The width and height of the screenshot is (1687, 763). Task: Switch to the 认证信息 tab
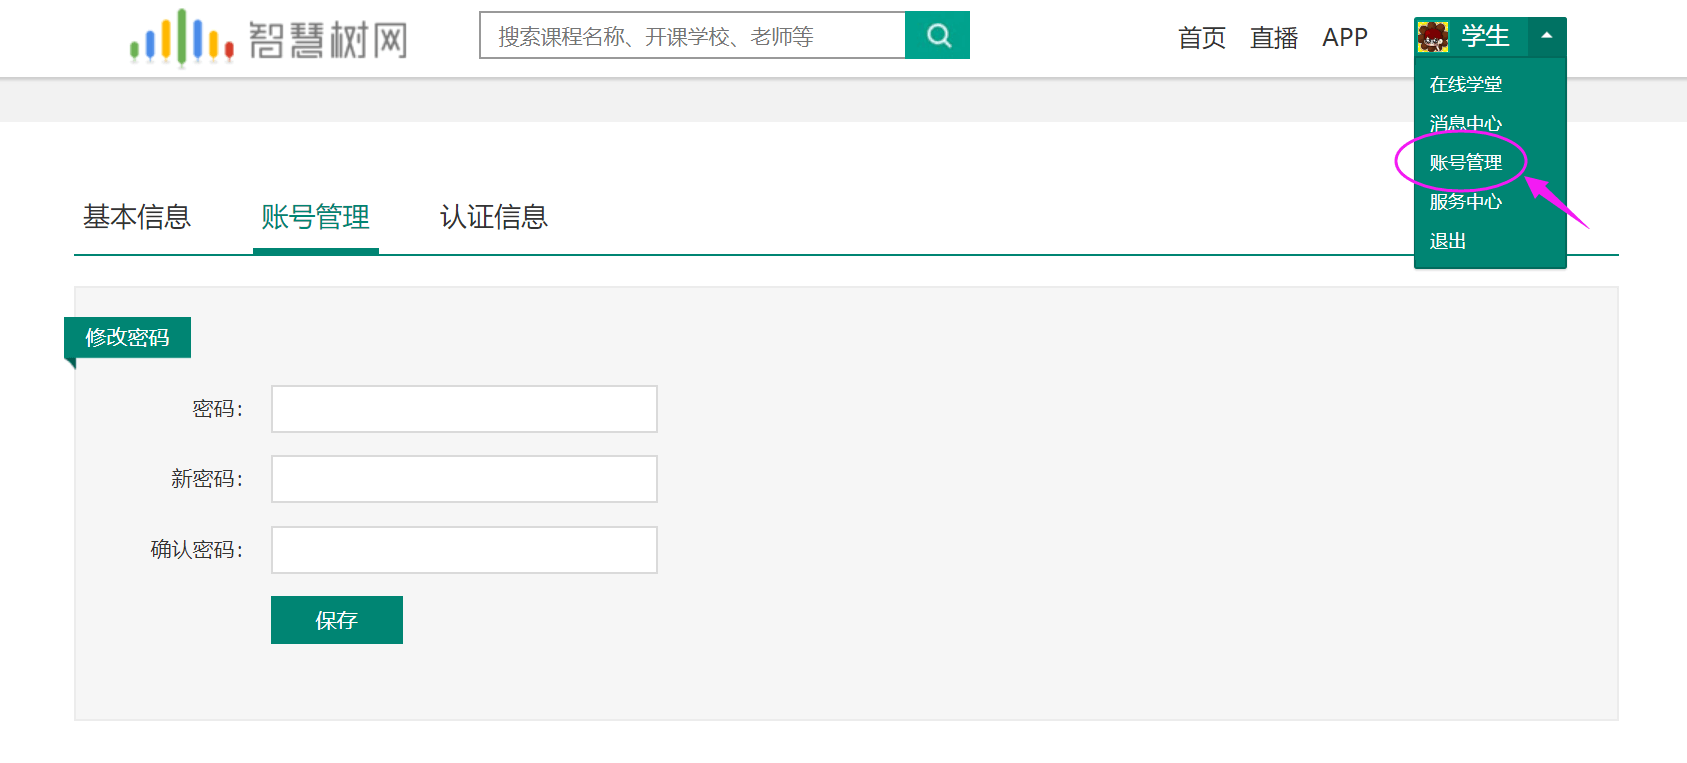[x=494, y=217]
